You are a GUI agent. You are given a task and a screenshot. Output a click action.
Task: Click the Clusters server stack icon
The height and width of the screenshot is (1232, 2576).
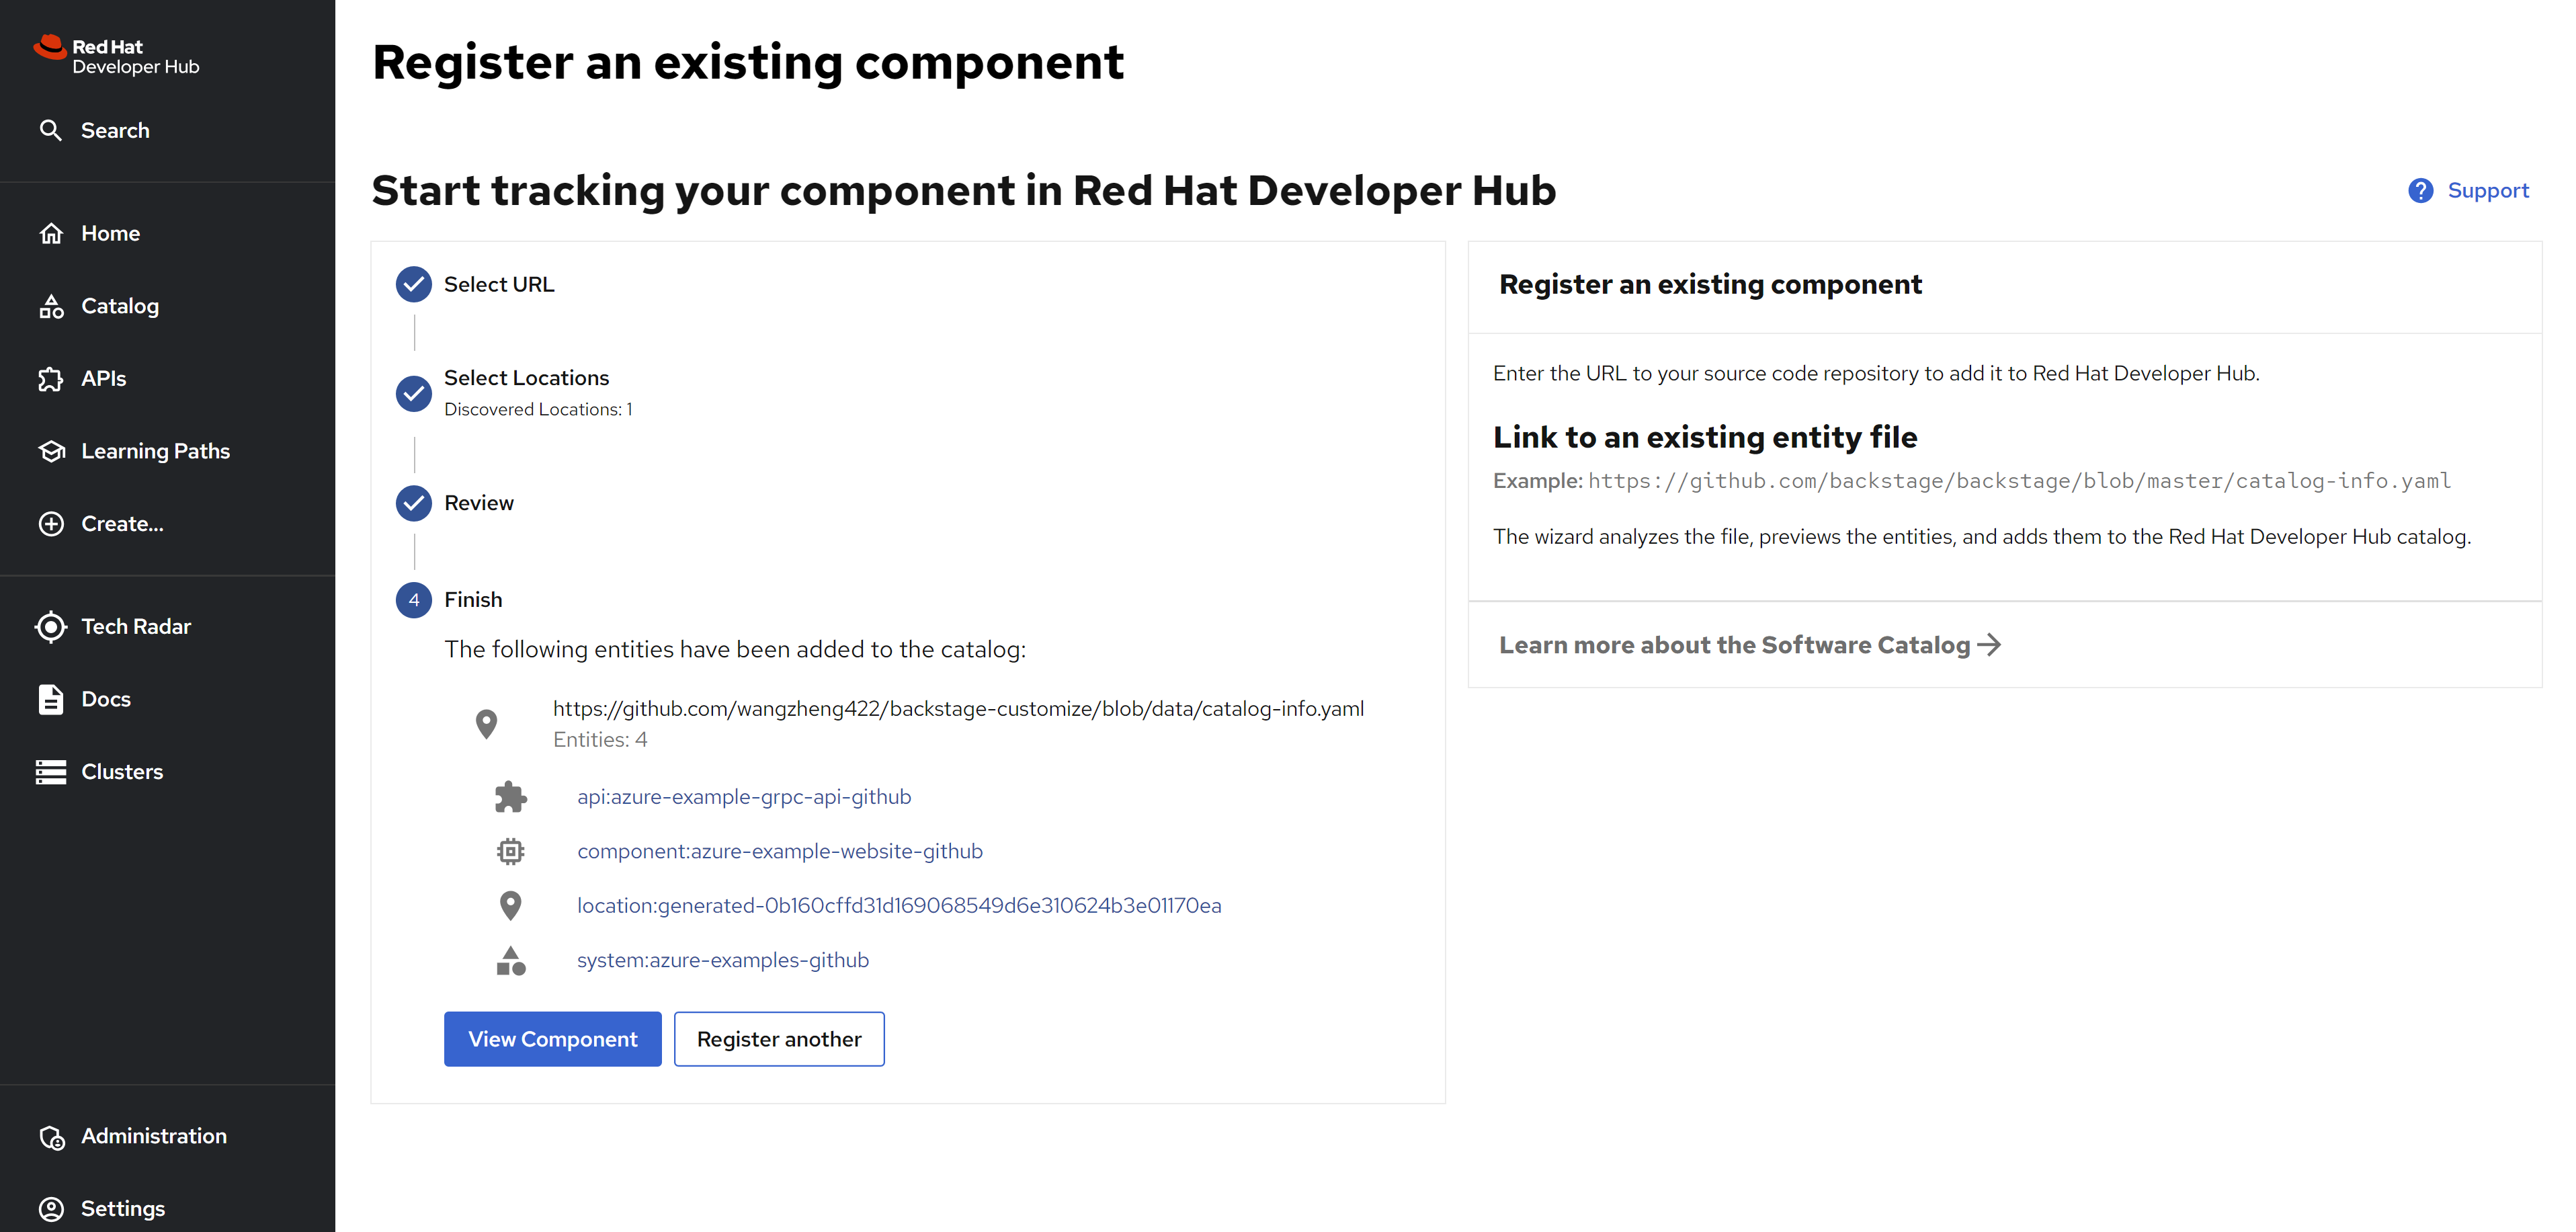(x=51, y=772)
